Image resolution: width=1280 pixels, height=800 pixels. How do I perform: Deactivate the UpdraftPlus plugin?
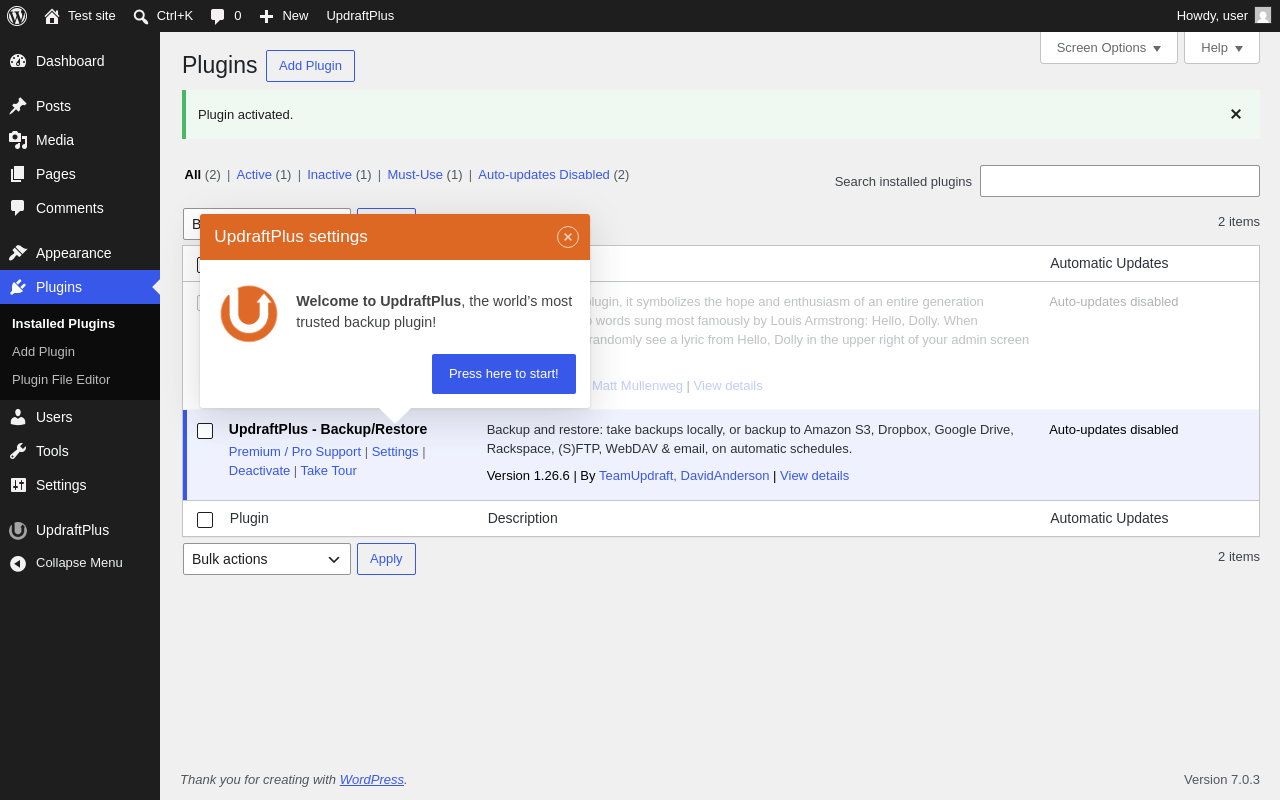[x=260, y=470]
